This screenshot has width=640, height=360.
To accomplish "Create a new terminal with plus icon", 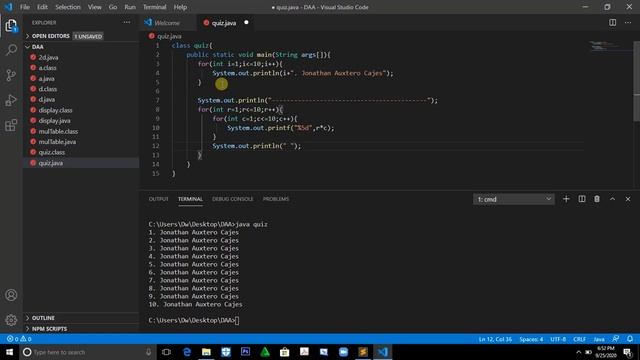I will pos(566,199).
